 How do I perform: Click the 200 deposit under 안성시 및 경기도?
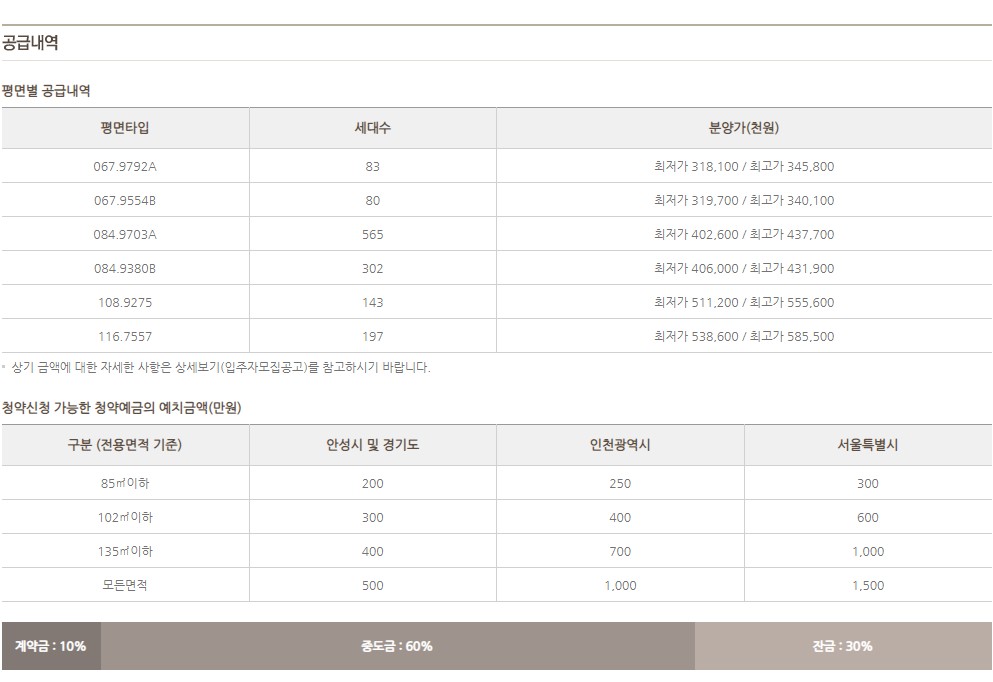pos(372,484)
